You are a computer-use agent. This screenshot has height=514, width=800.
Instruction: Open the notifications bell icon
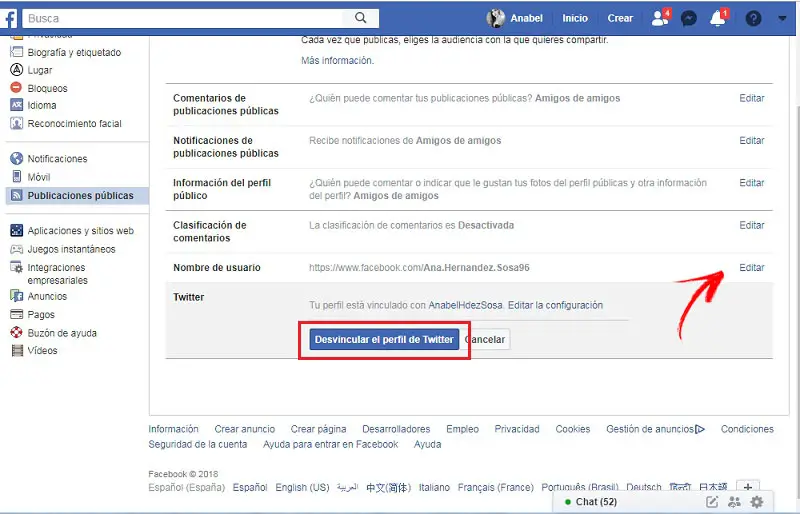coord(718,18)
